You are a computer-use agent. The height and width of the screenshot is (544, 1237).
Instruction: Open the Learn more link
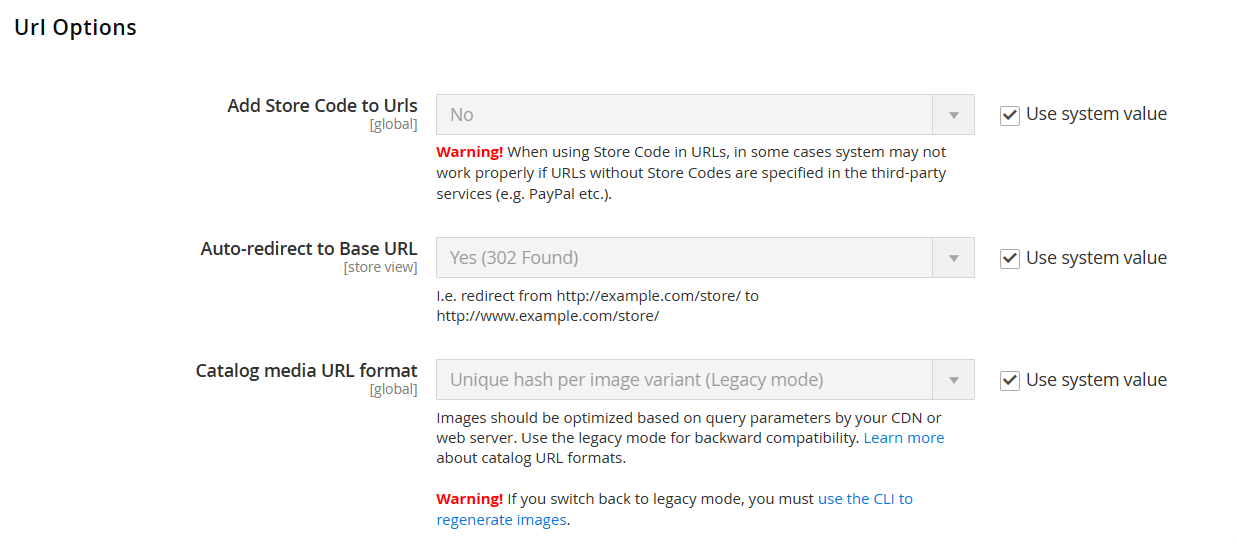(903, 438)
